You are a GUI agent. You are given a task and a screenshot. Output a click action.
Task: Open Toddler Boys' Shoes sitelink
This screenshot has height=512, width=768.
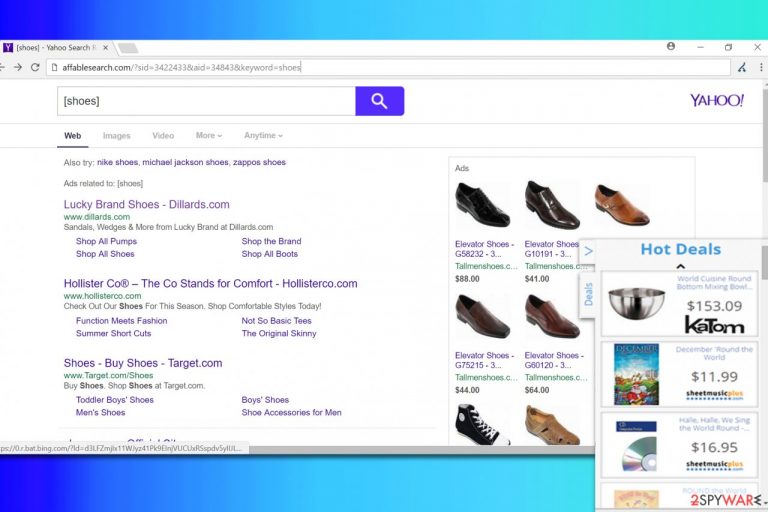coord(115,400)
